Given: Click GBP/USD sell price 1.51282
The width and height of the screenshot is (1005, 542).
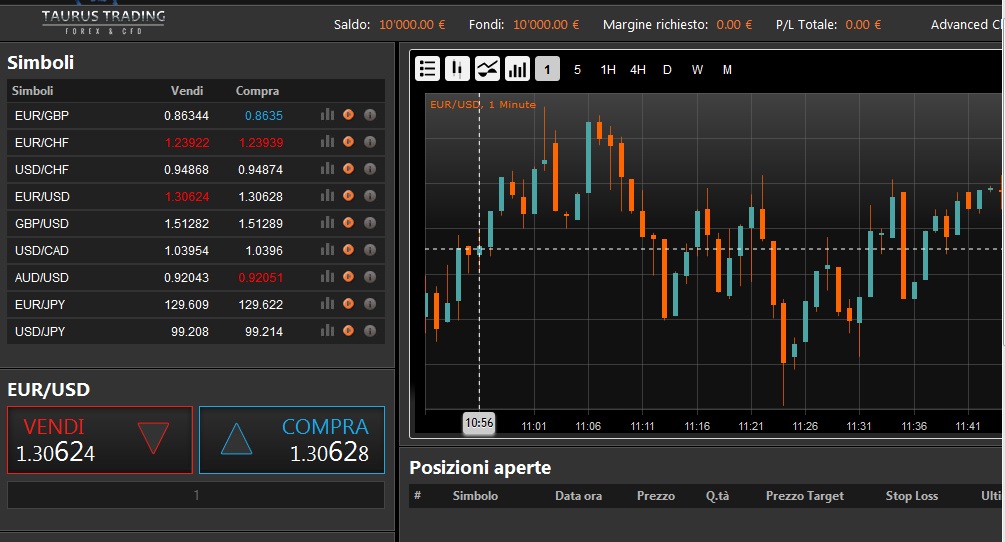Looking at the screenshot, I should click(187, 224).
